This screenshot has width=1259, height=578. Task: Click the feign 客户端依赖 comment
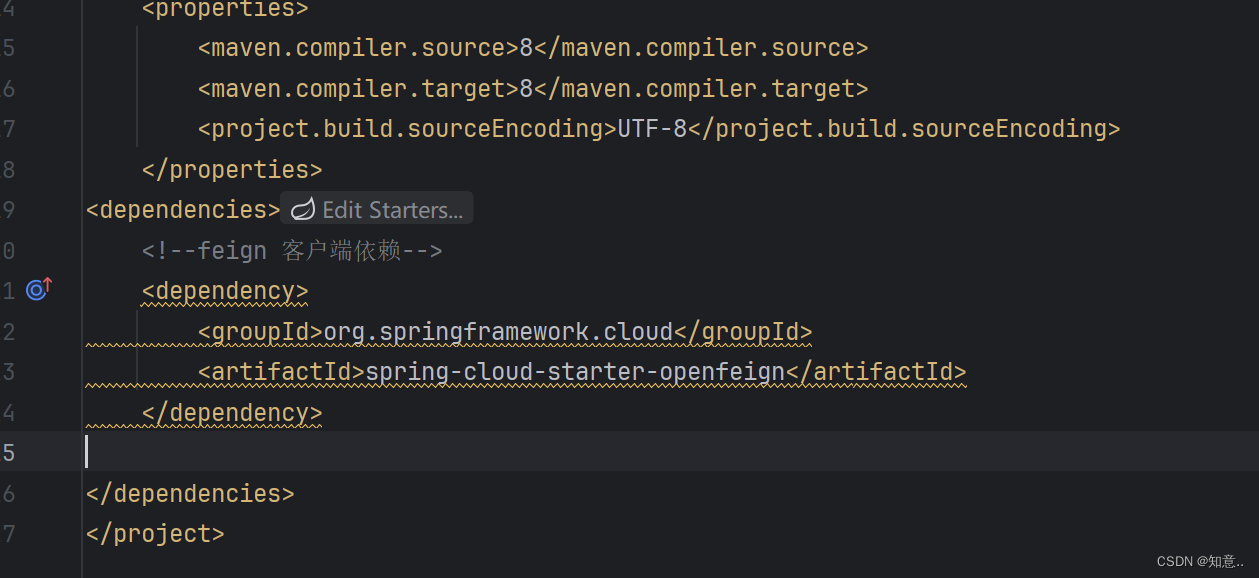292,250
